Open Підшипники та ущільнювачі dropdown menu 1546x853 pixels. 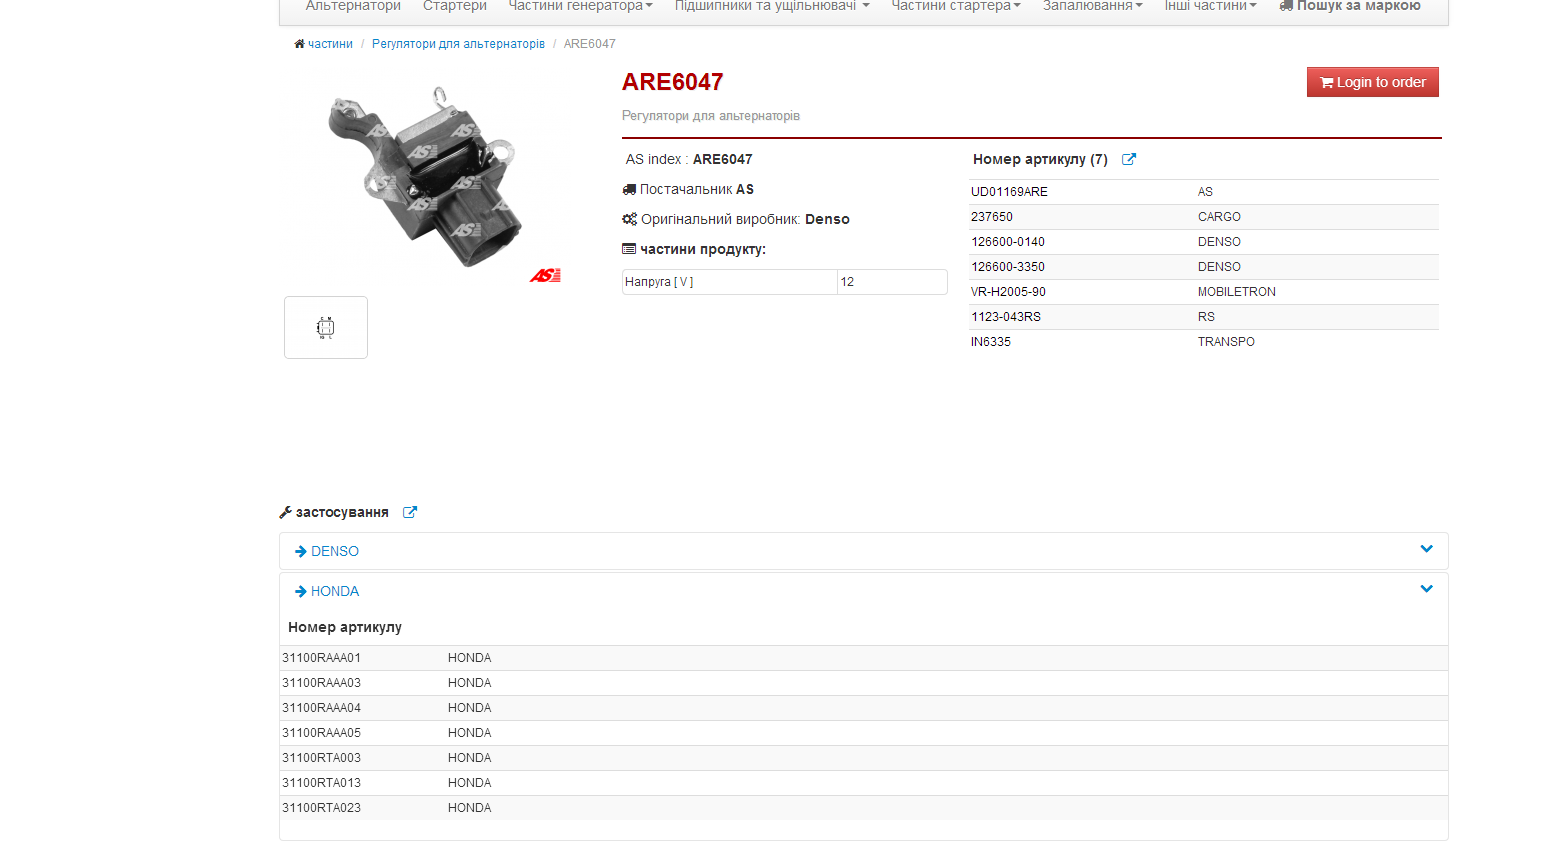pos(772,6)
